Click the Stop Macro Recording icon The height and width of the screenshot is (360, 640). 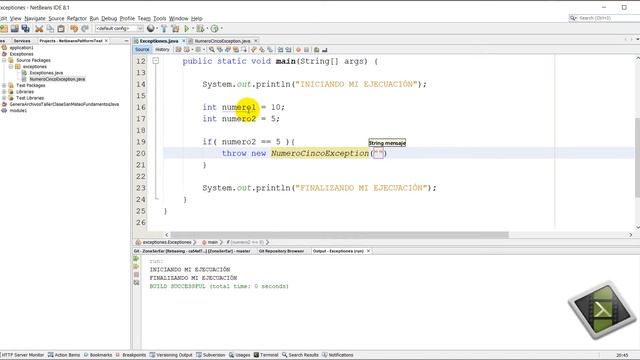(x=307, y=50)
